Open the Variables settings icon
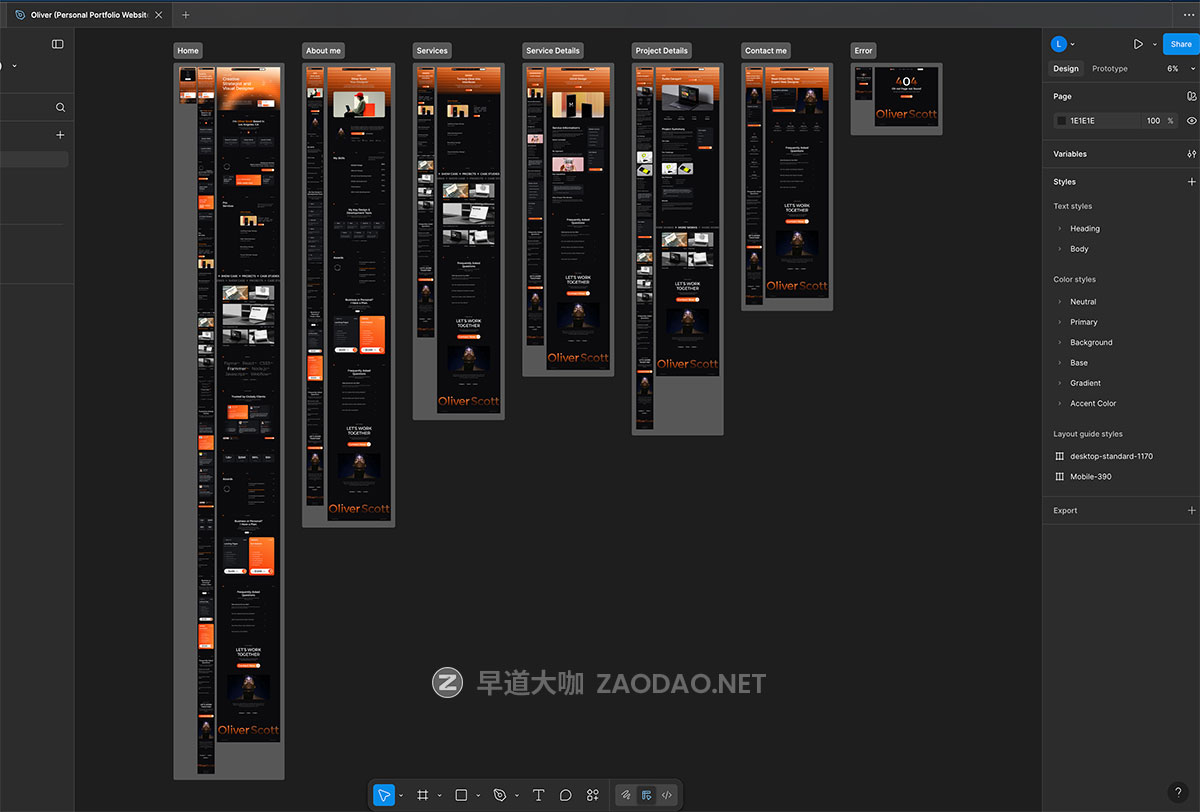 pyautogui.click(x=1191, y=154)
